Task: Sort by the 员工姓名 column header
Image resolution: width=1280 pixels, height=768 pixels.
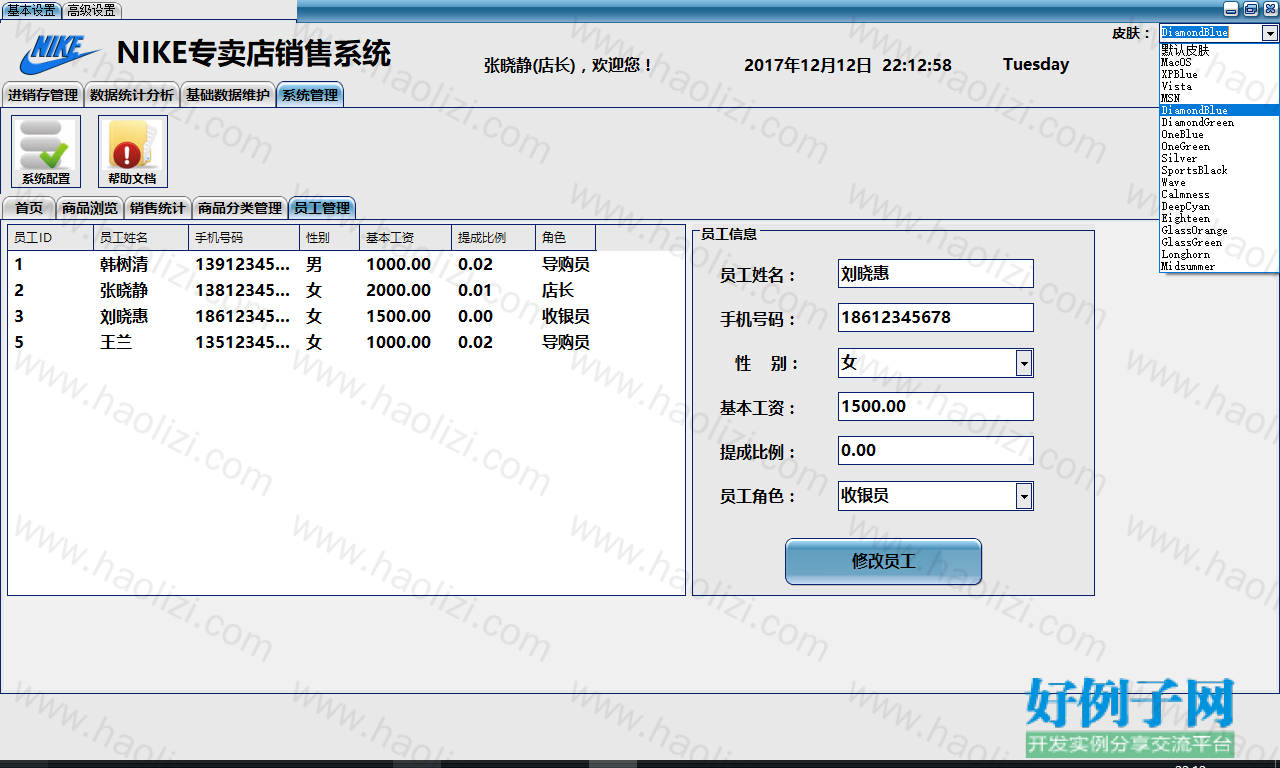Action: click(141, 238)
